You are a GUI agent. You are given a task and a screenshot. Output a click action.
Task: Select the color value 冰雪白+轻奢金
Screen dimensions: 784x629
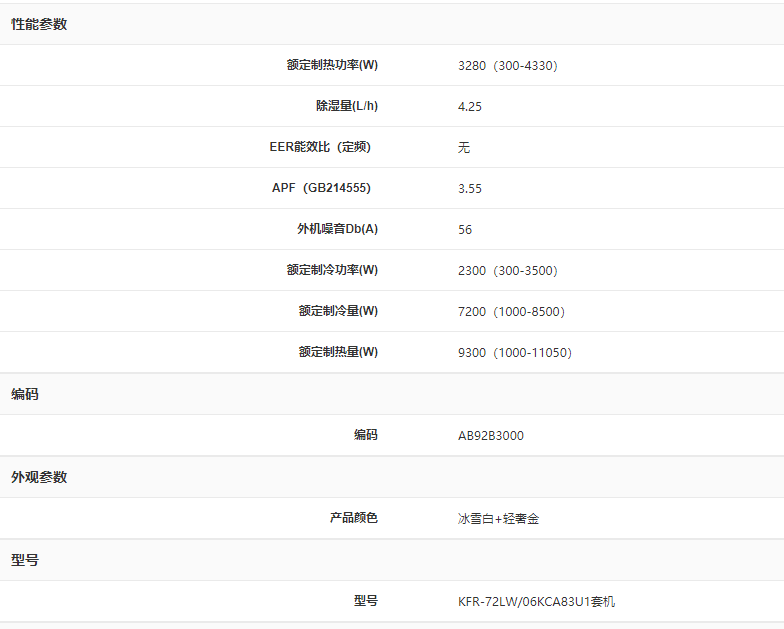499,519
